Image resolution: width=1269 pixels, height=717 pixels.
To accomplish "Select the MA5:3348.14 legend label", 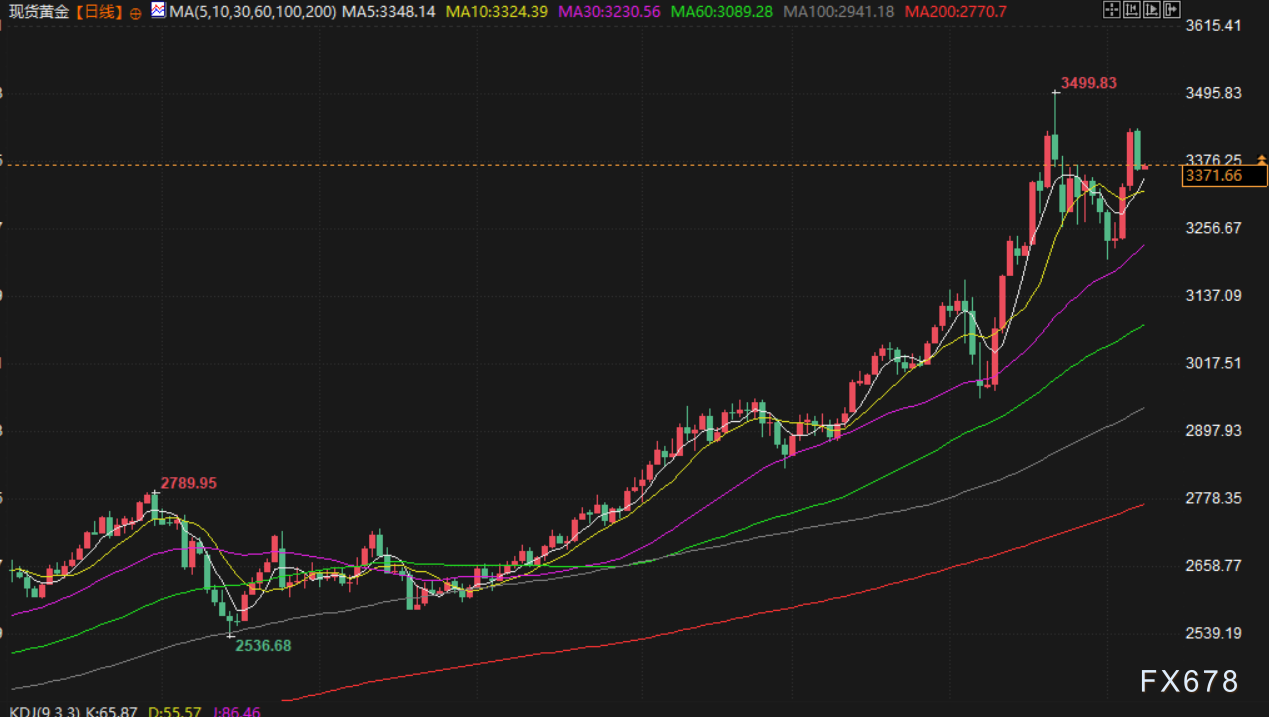I will pyautogui.click(x=389, y=12).
